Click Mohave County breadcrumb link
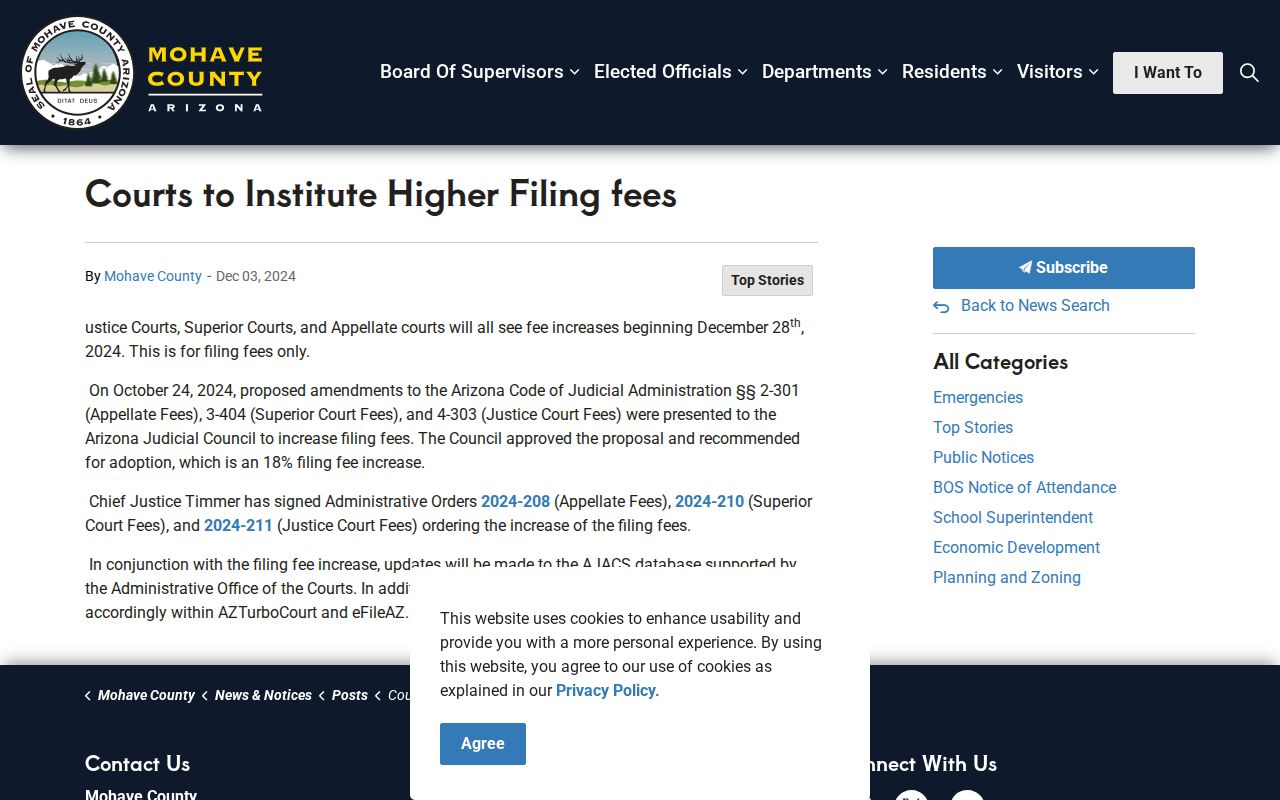The height and width of the screenshot is (800, 1280). pos(146,695)
